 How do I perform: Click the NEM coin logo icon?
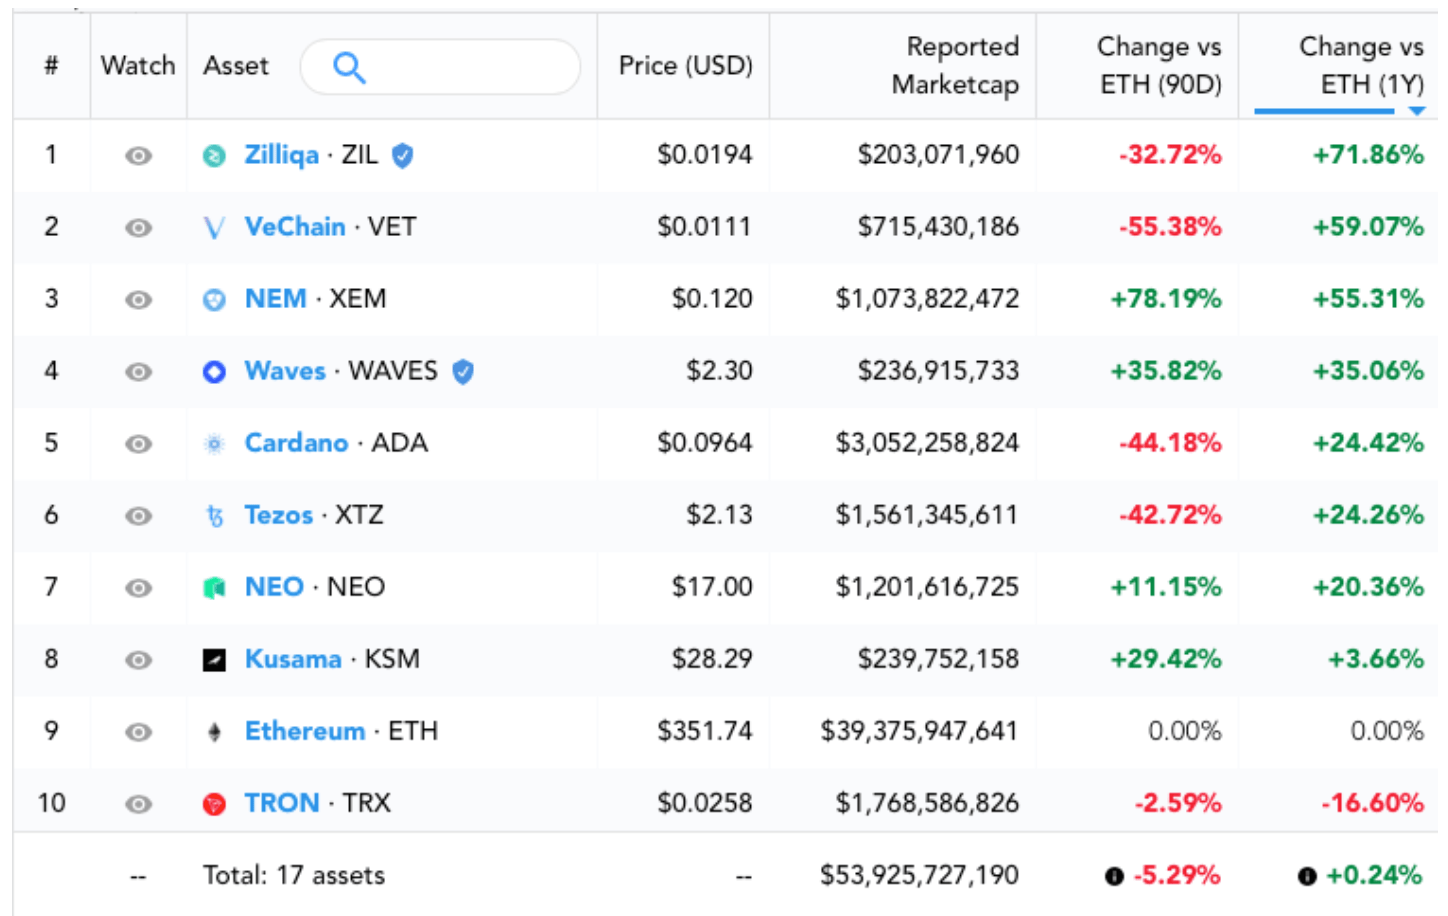(x=214, y=300)
